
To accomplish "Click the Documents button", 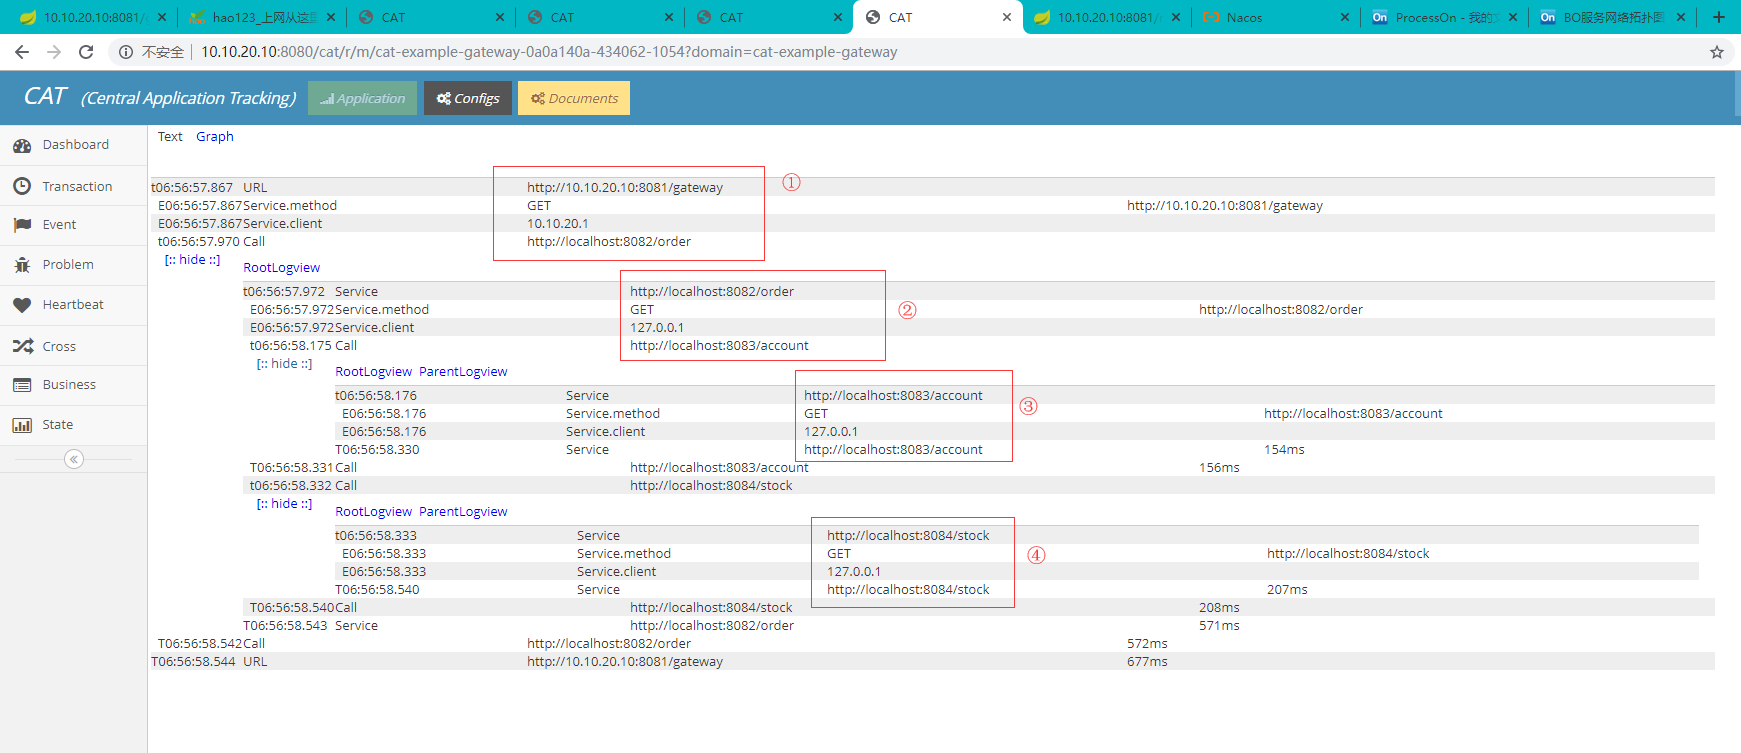I will [574, 98].
